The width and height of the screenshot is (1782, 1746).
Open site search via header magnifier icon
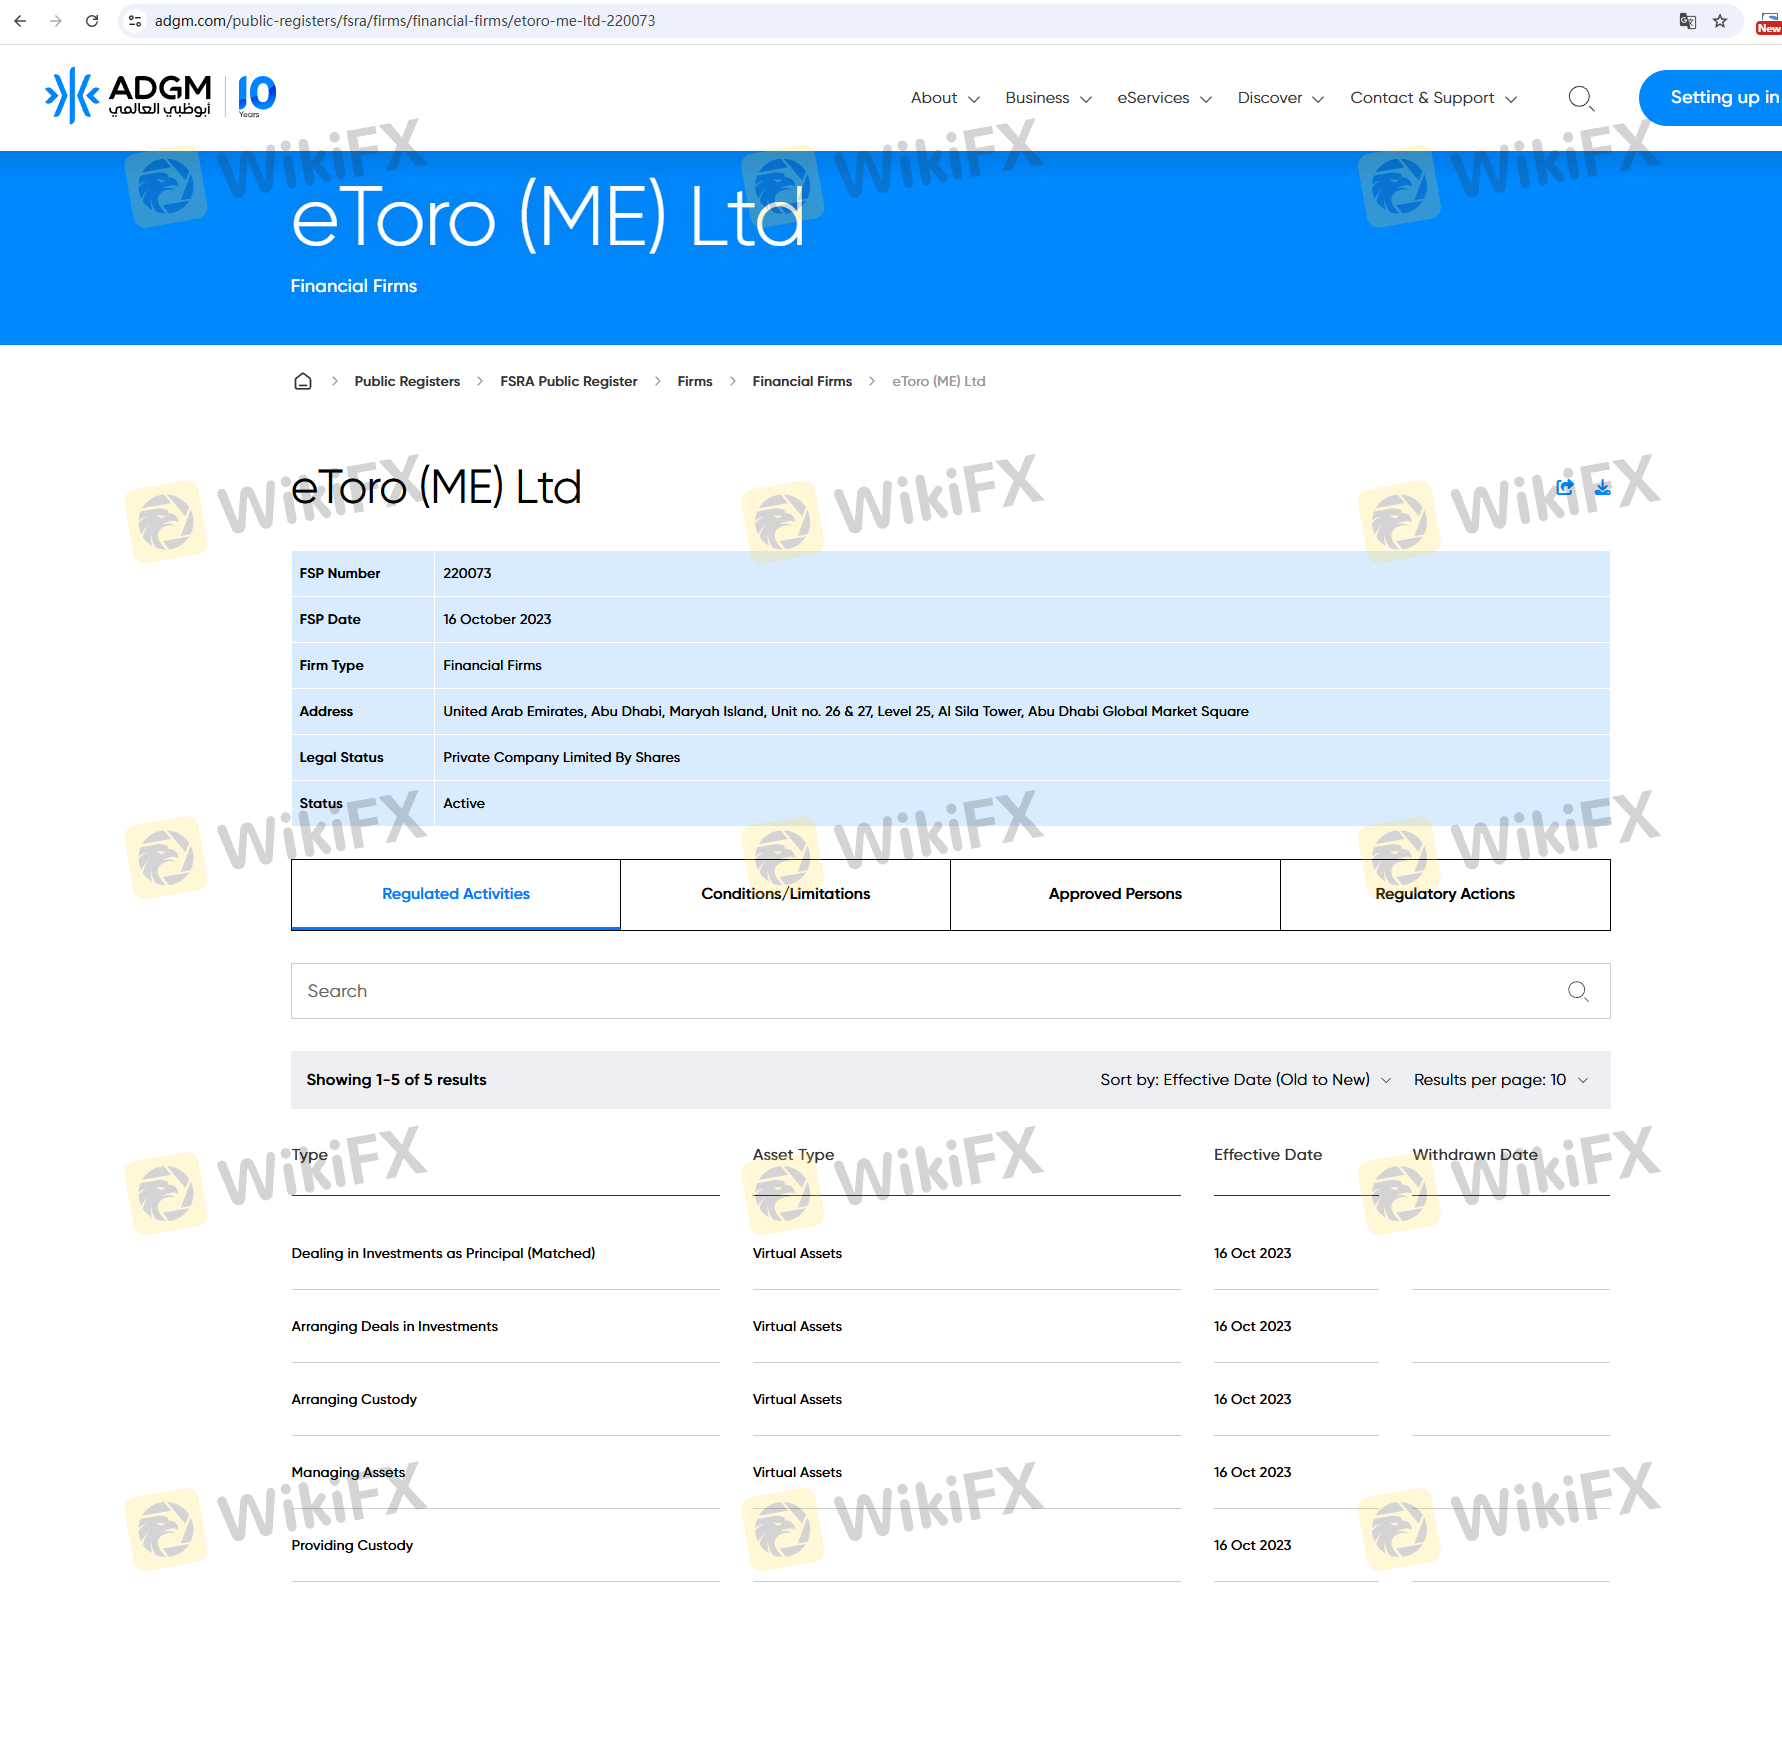pos(1580,98)
